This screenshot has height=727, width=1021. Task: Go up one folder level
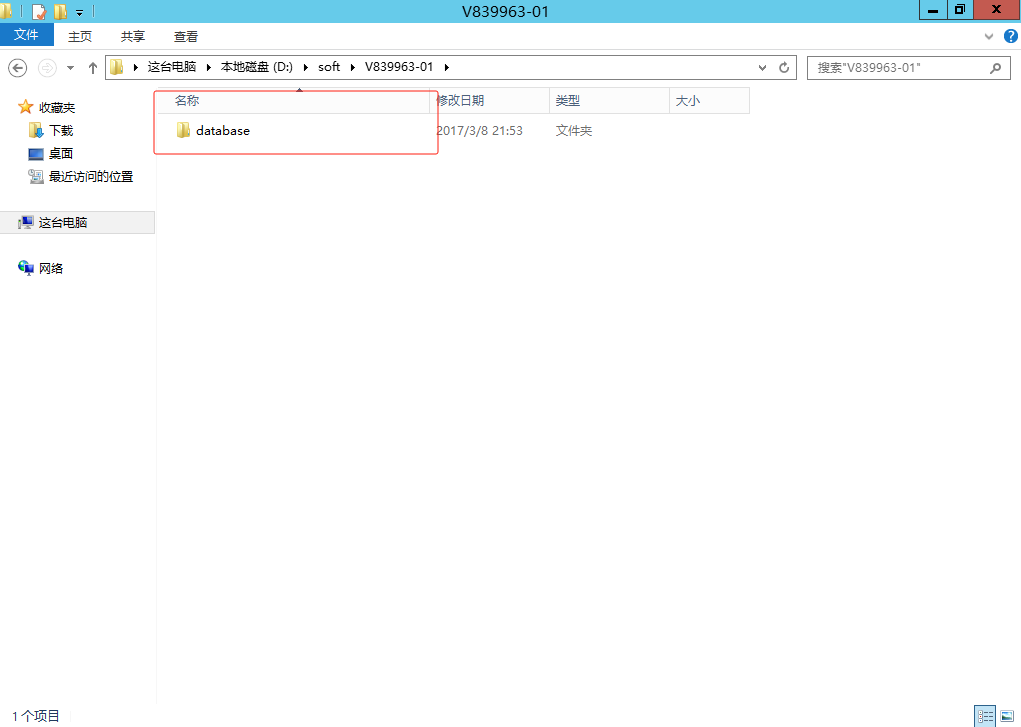pyautogui.click(x=92, y=68)
